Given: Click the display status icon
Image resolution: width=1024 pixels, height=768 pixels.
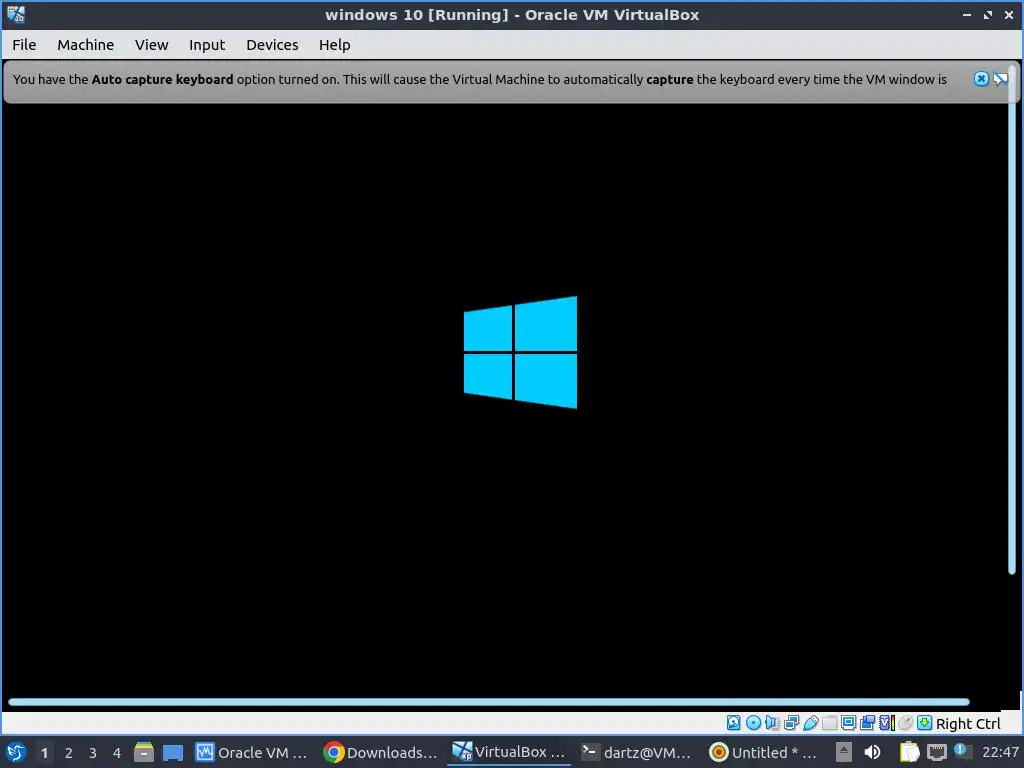Looking at the screenshot, I should (x=848, y=723).
